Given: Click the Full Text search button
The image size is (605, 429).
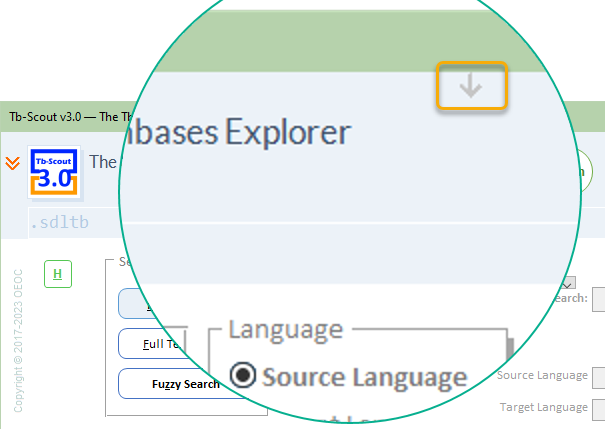Looking at the screenshot, I should [152, 343].
